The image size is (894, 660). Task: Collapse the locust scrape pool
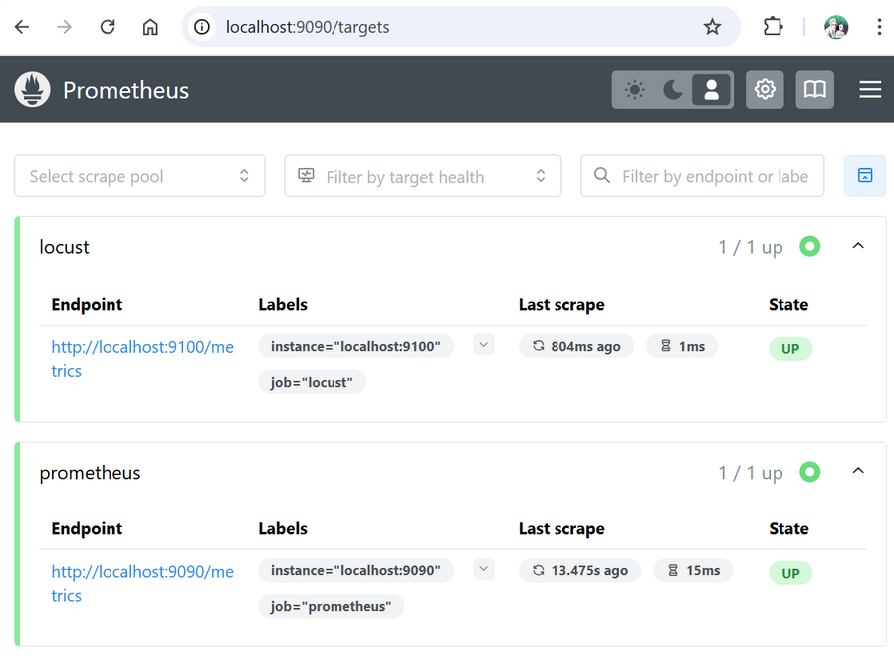click(x=858, y=246)
